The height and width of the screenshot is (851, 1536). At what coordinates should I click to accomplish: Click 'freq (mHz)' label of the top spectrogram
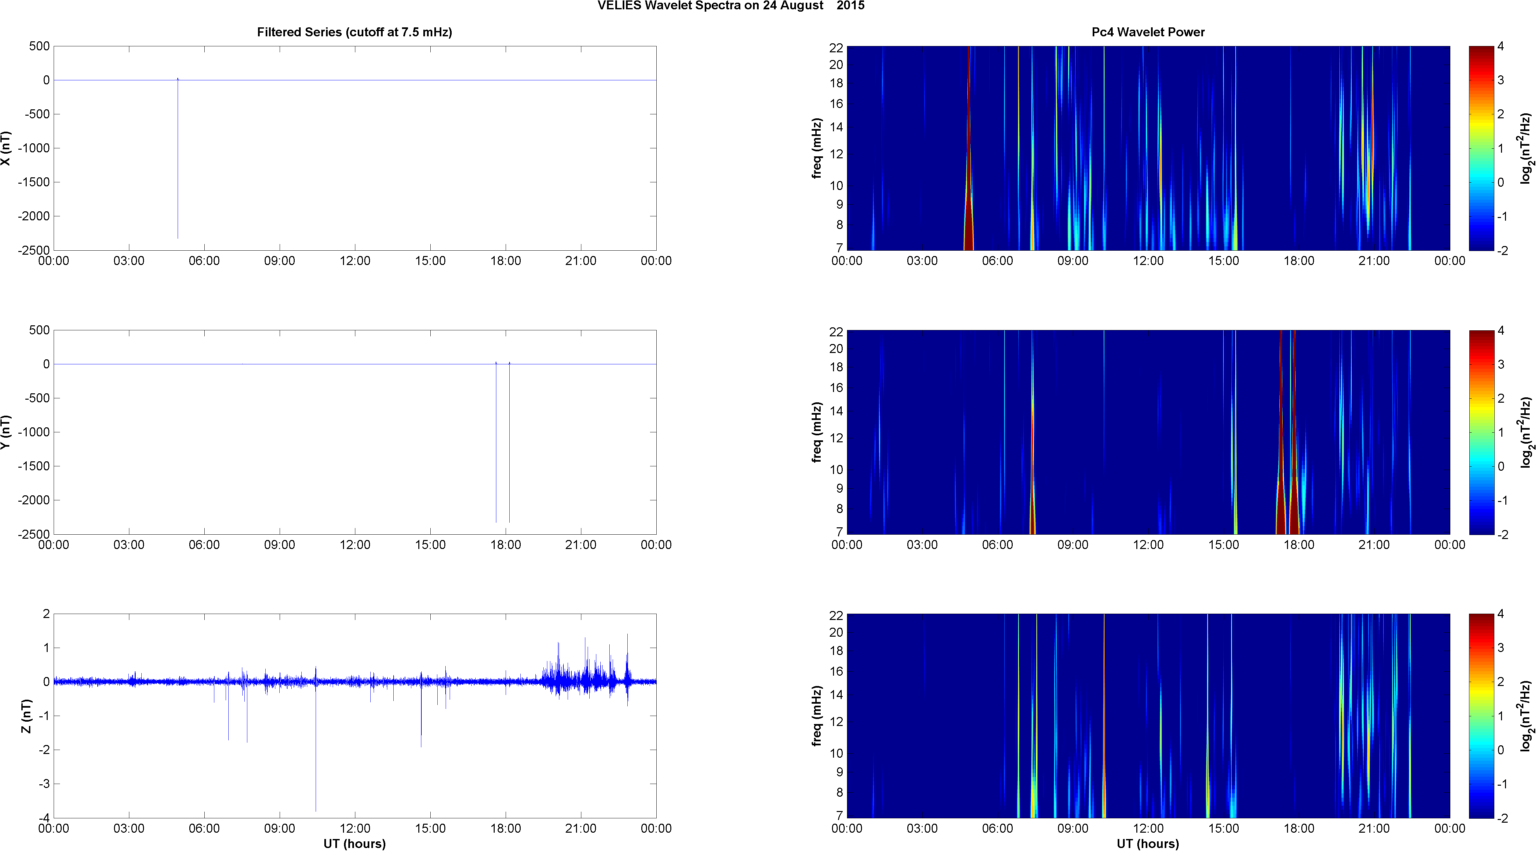(x=817, y=148)
